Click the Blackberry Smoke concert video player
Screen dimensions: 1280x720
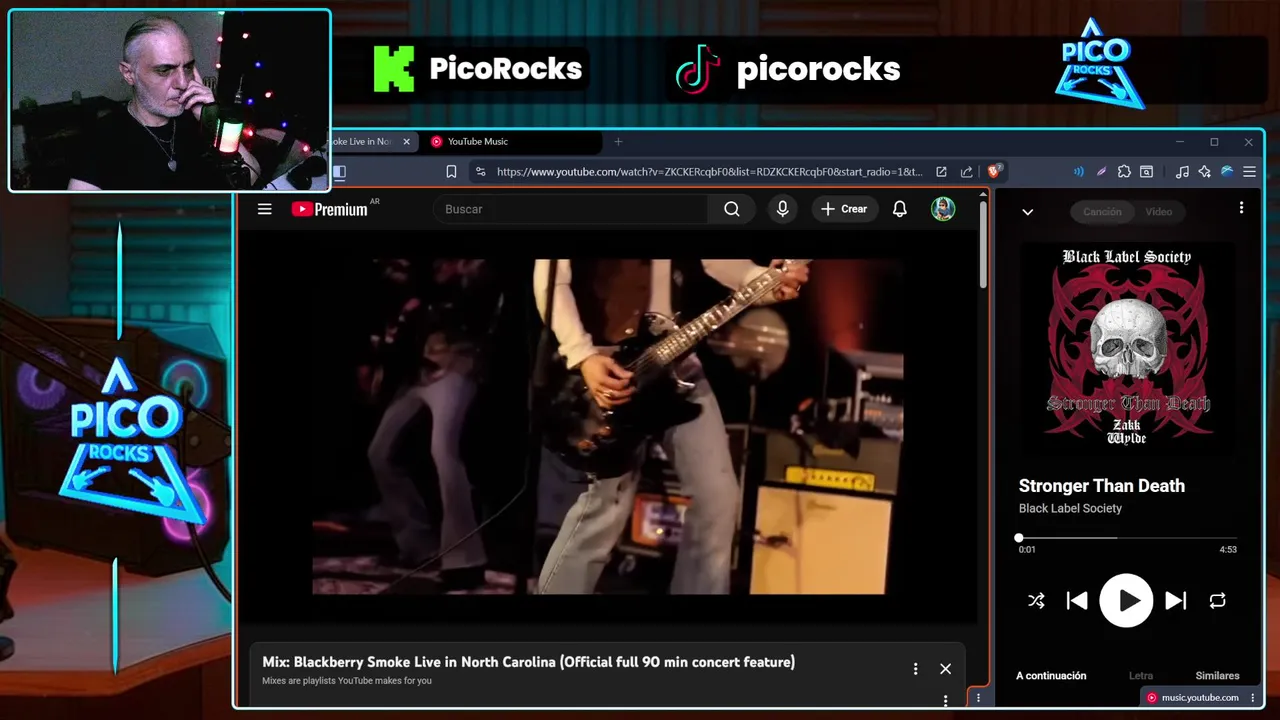point(607,427)
